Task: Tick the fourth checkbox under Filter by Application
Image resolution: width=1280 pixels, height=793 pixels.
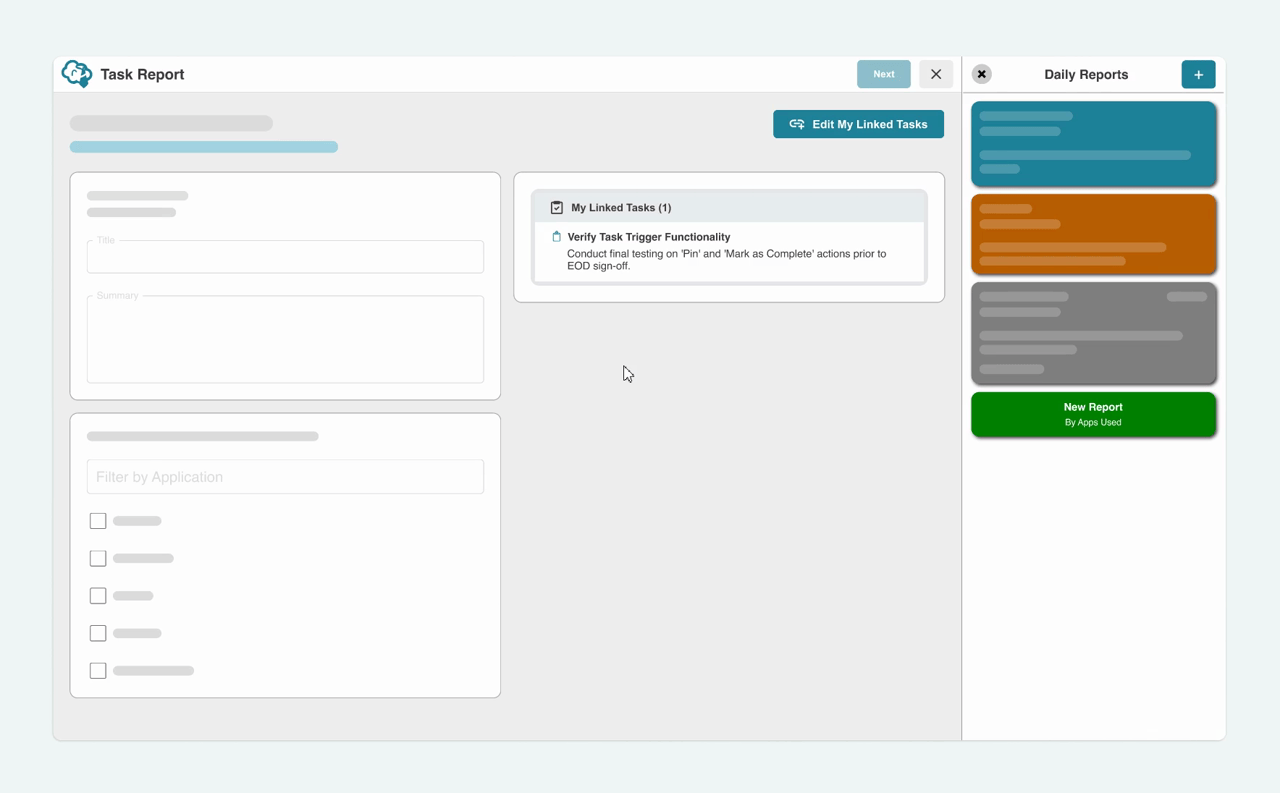Action: coord(98,633)
